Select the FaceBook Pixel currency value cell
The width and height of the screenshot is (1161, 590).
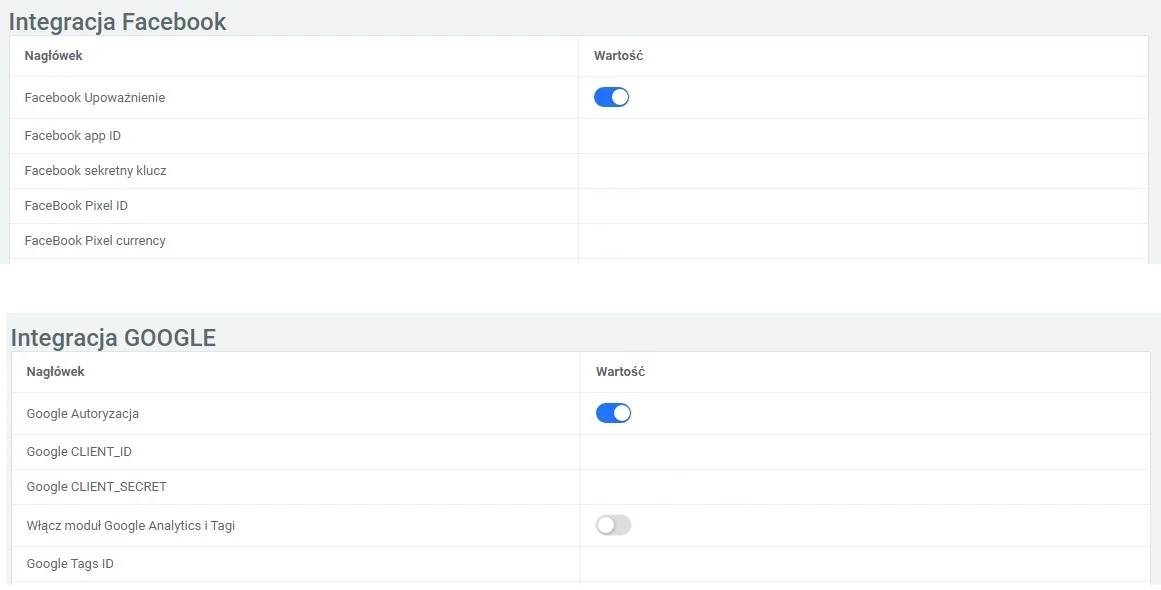coord(862,241)
